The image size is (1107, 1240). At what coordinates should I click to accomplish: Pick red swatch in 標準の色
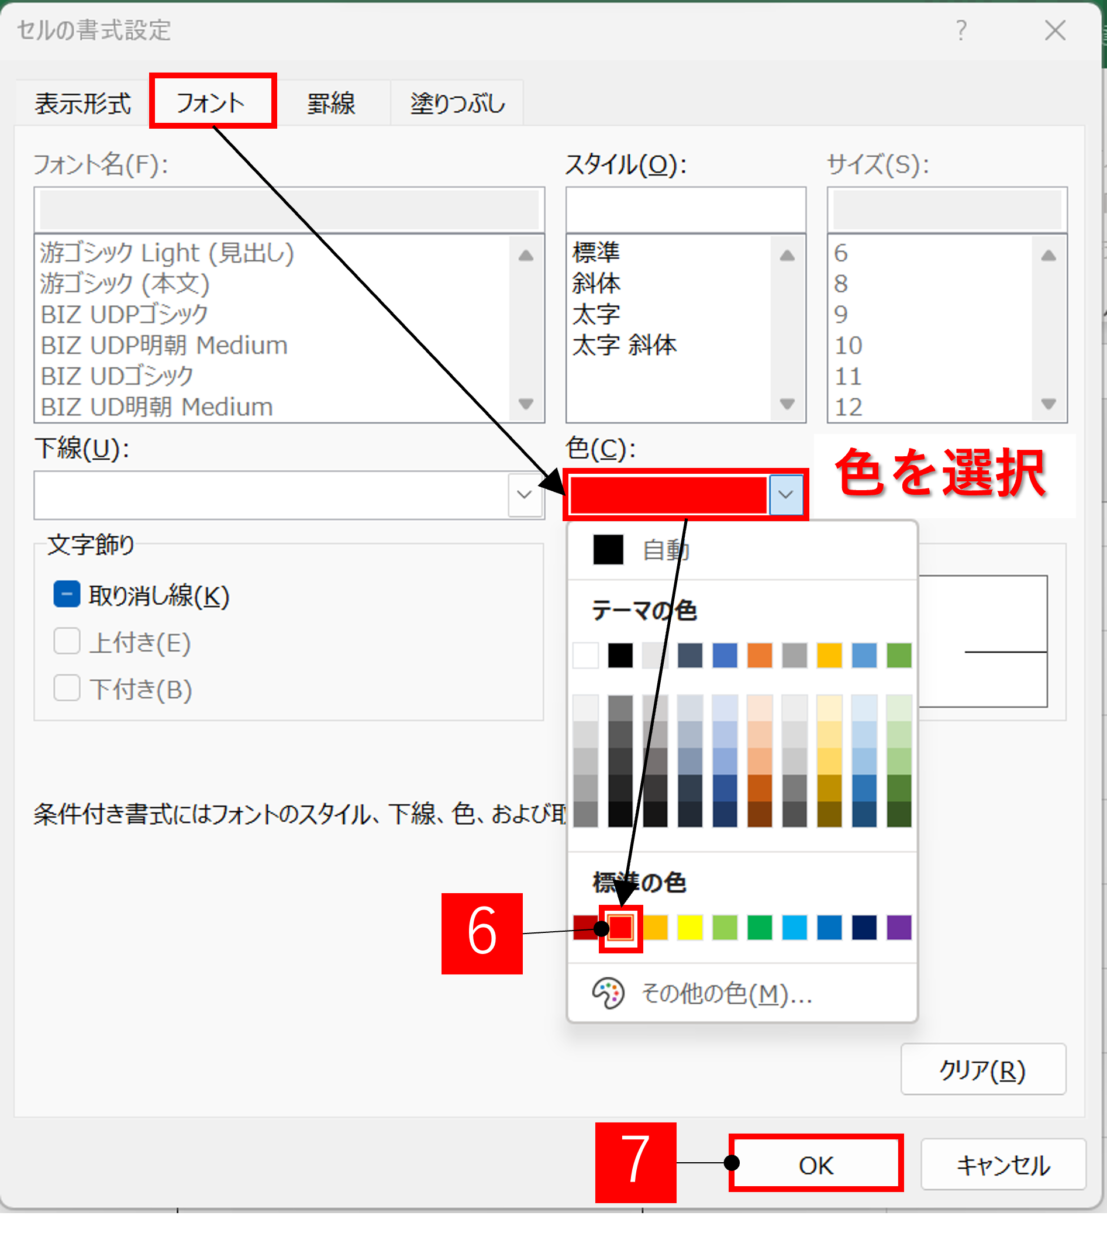point(621,927)
